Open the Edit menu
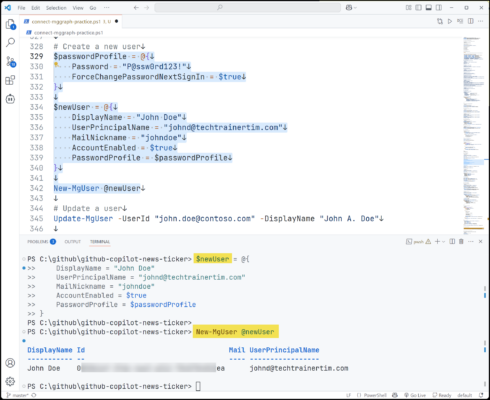 pyautogui.click(x=36, y=8)
